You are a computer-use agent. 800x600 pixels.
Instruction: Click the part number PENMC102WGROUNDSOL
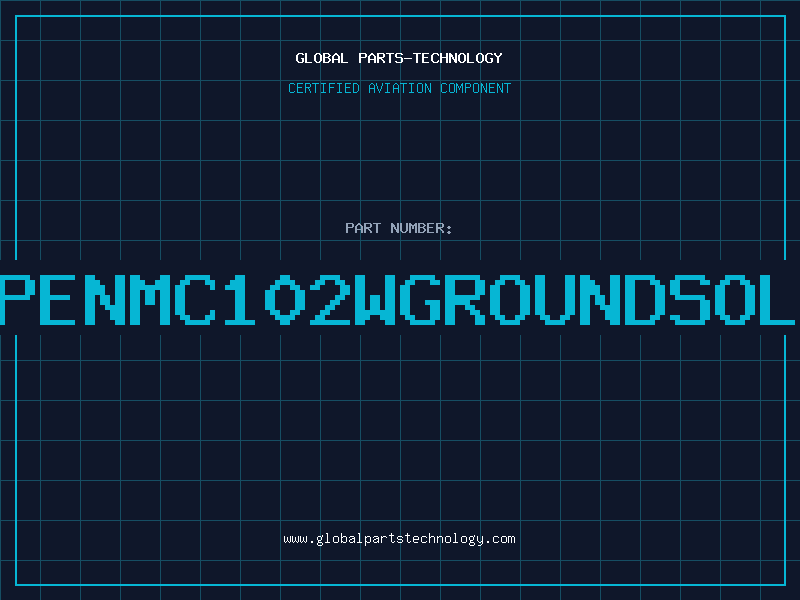coord(399,299)
